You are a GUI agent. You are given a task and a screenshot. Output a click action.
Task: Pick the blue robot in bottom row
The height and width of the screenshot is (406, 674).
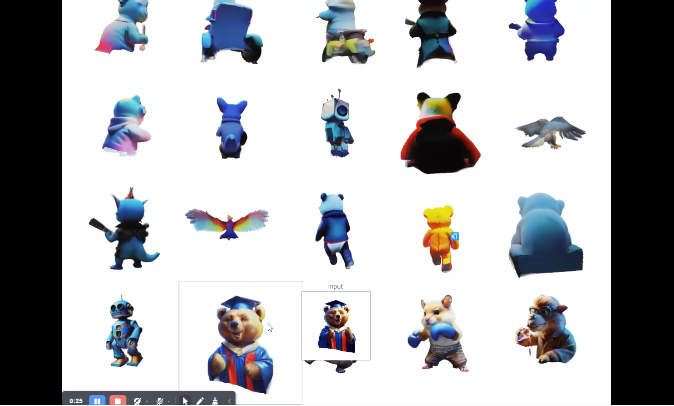point(124,330)
